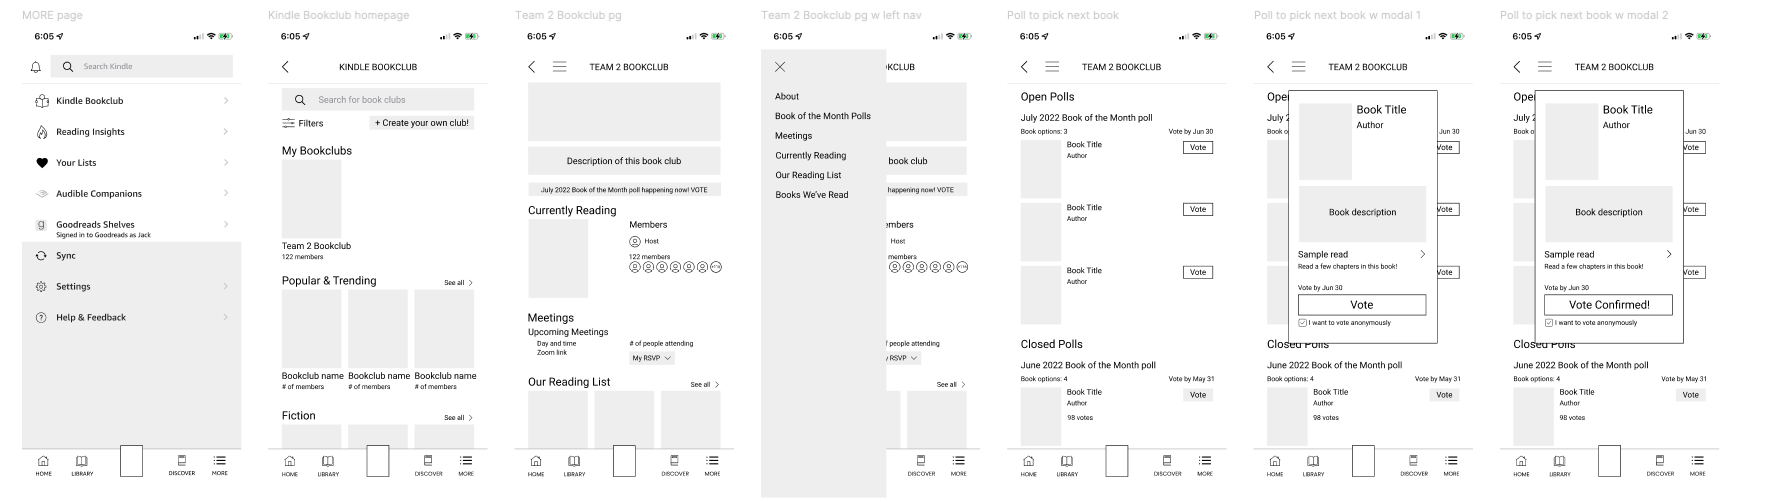Tap the Sync arrows icon
This screenshot has height=503, width=1767.
pyautogui.click(x=41, y=256)
